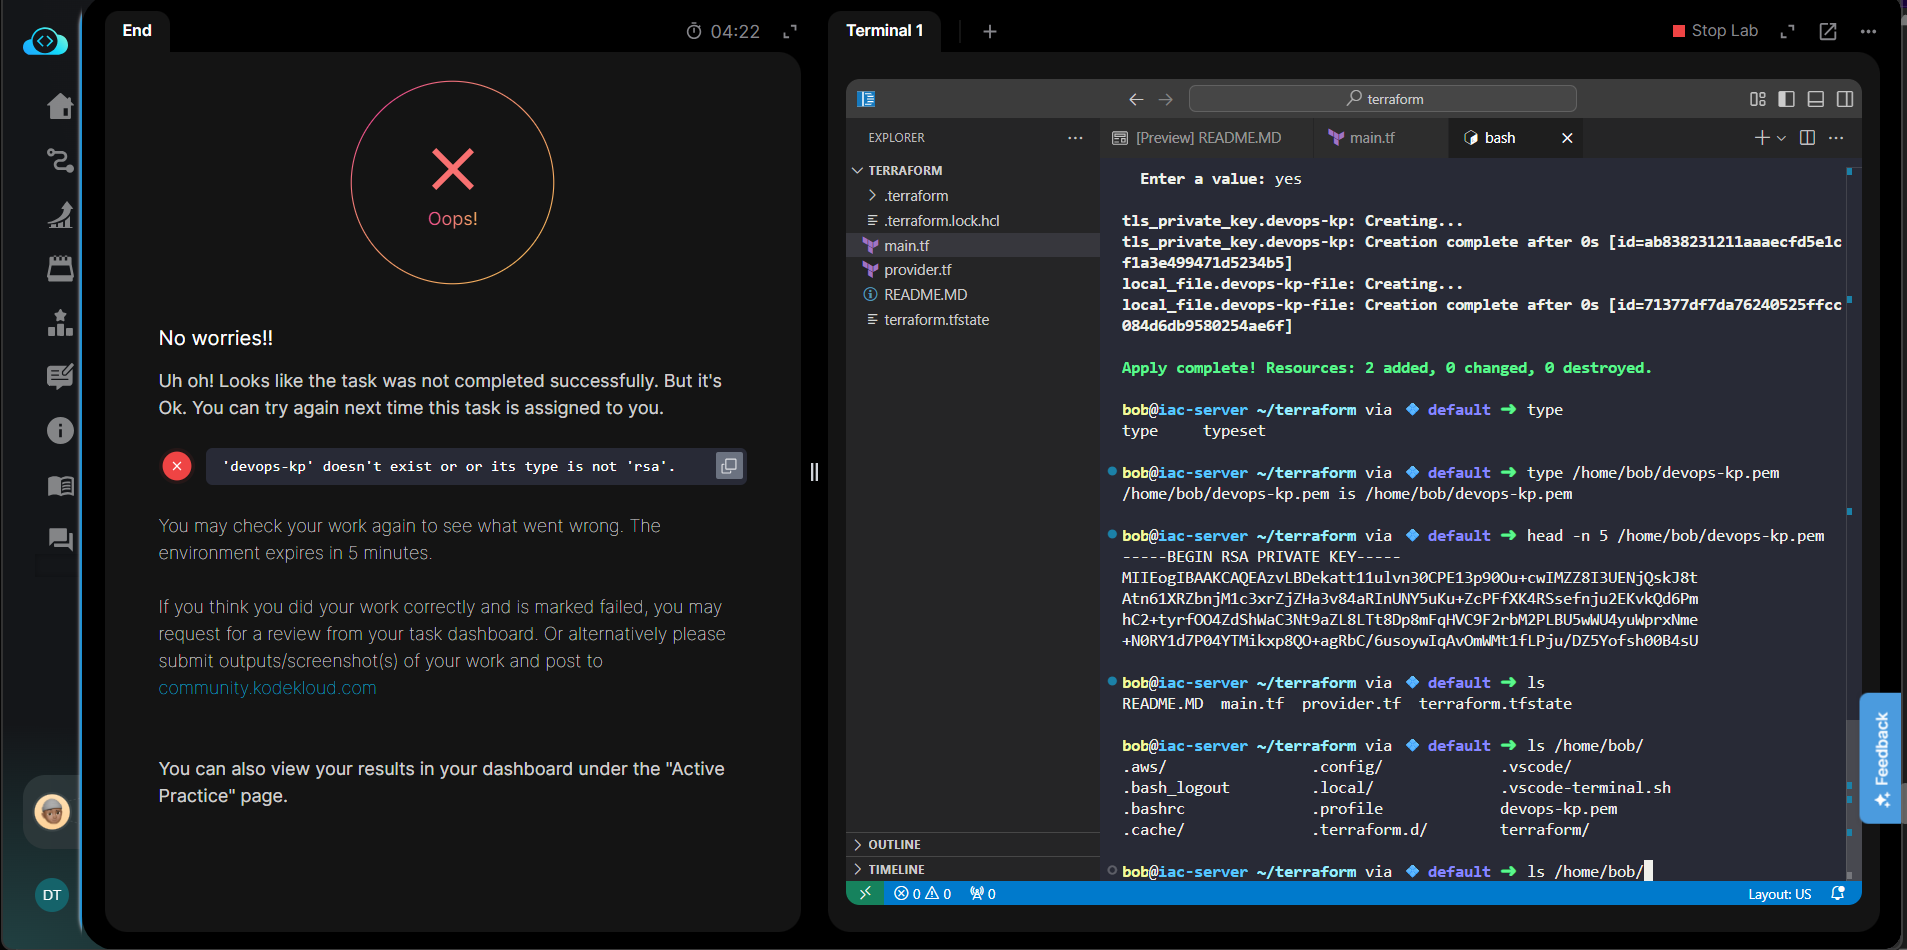The width and height of the screenshot is (1907, 950).
Task: Collapse the TERRAFORM explorer tree
Action: (x=858, y=170)
